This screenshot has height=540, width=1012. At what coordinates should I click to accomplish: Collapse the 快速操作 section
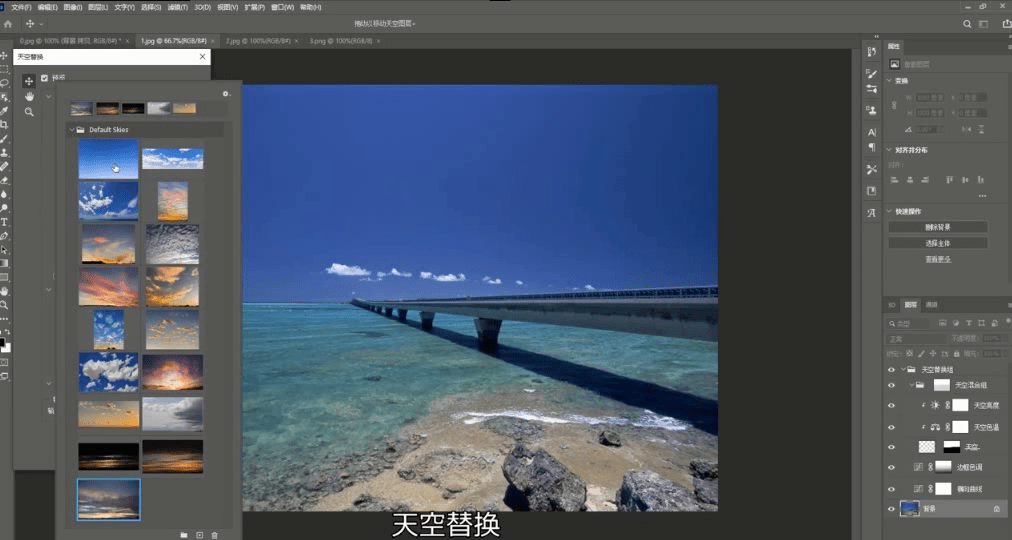click(x=889, y=211)
